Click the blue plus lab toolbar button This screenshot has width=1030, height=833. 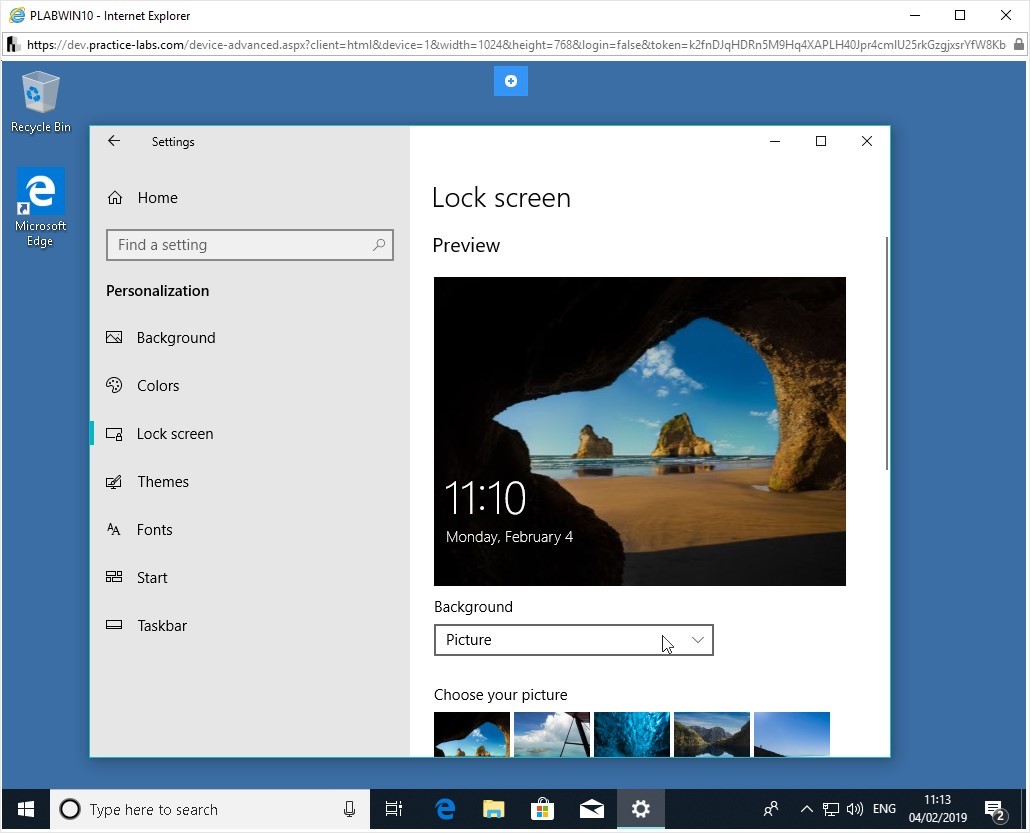click(511, 81)
